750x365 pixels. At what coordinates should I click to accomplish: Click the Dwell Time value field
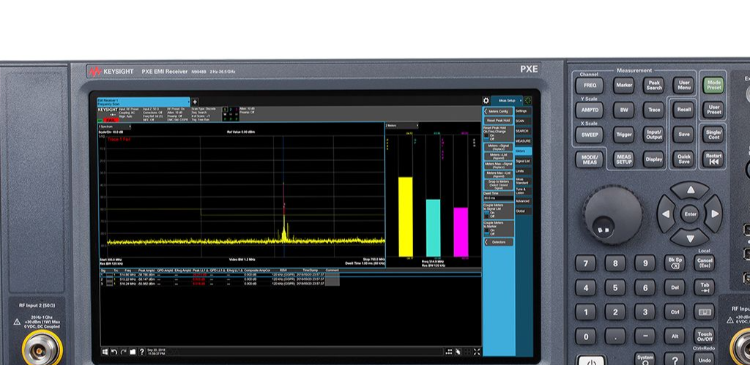pyautogui.click(x=498, y=198)
